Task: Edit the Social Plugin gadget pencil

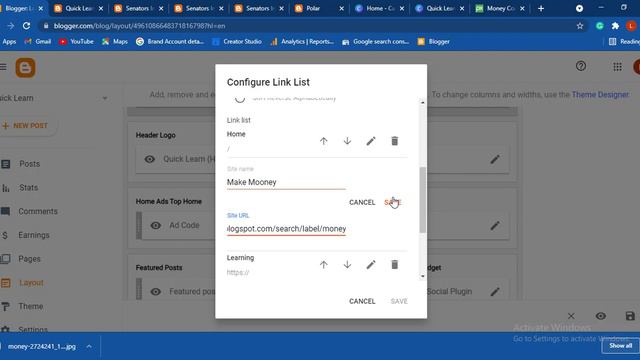Action: click(495, 291)
